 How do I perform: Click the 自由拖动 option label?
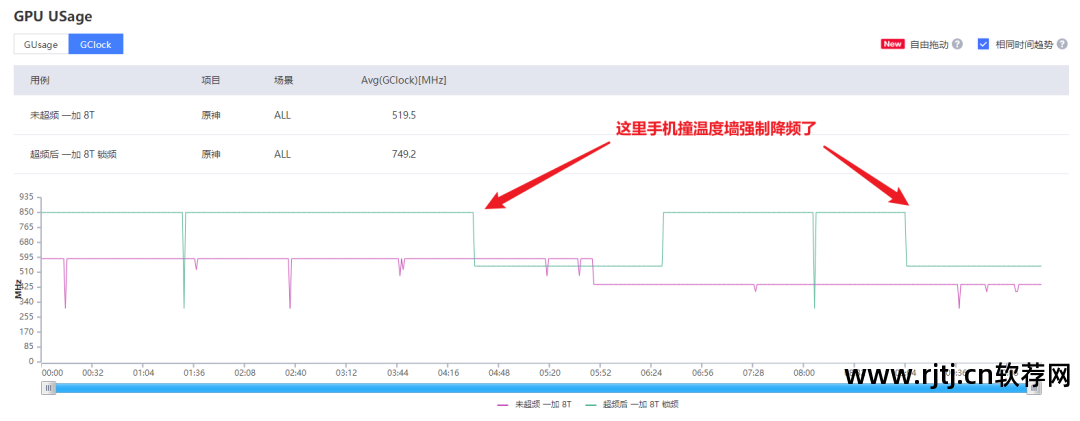tap(929, 44)
